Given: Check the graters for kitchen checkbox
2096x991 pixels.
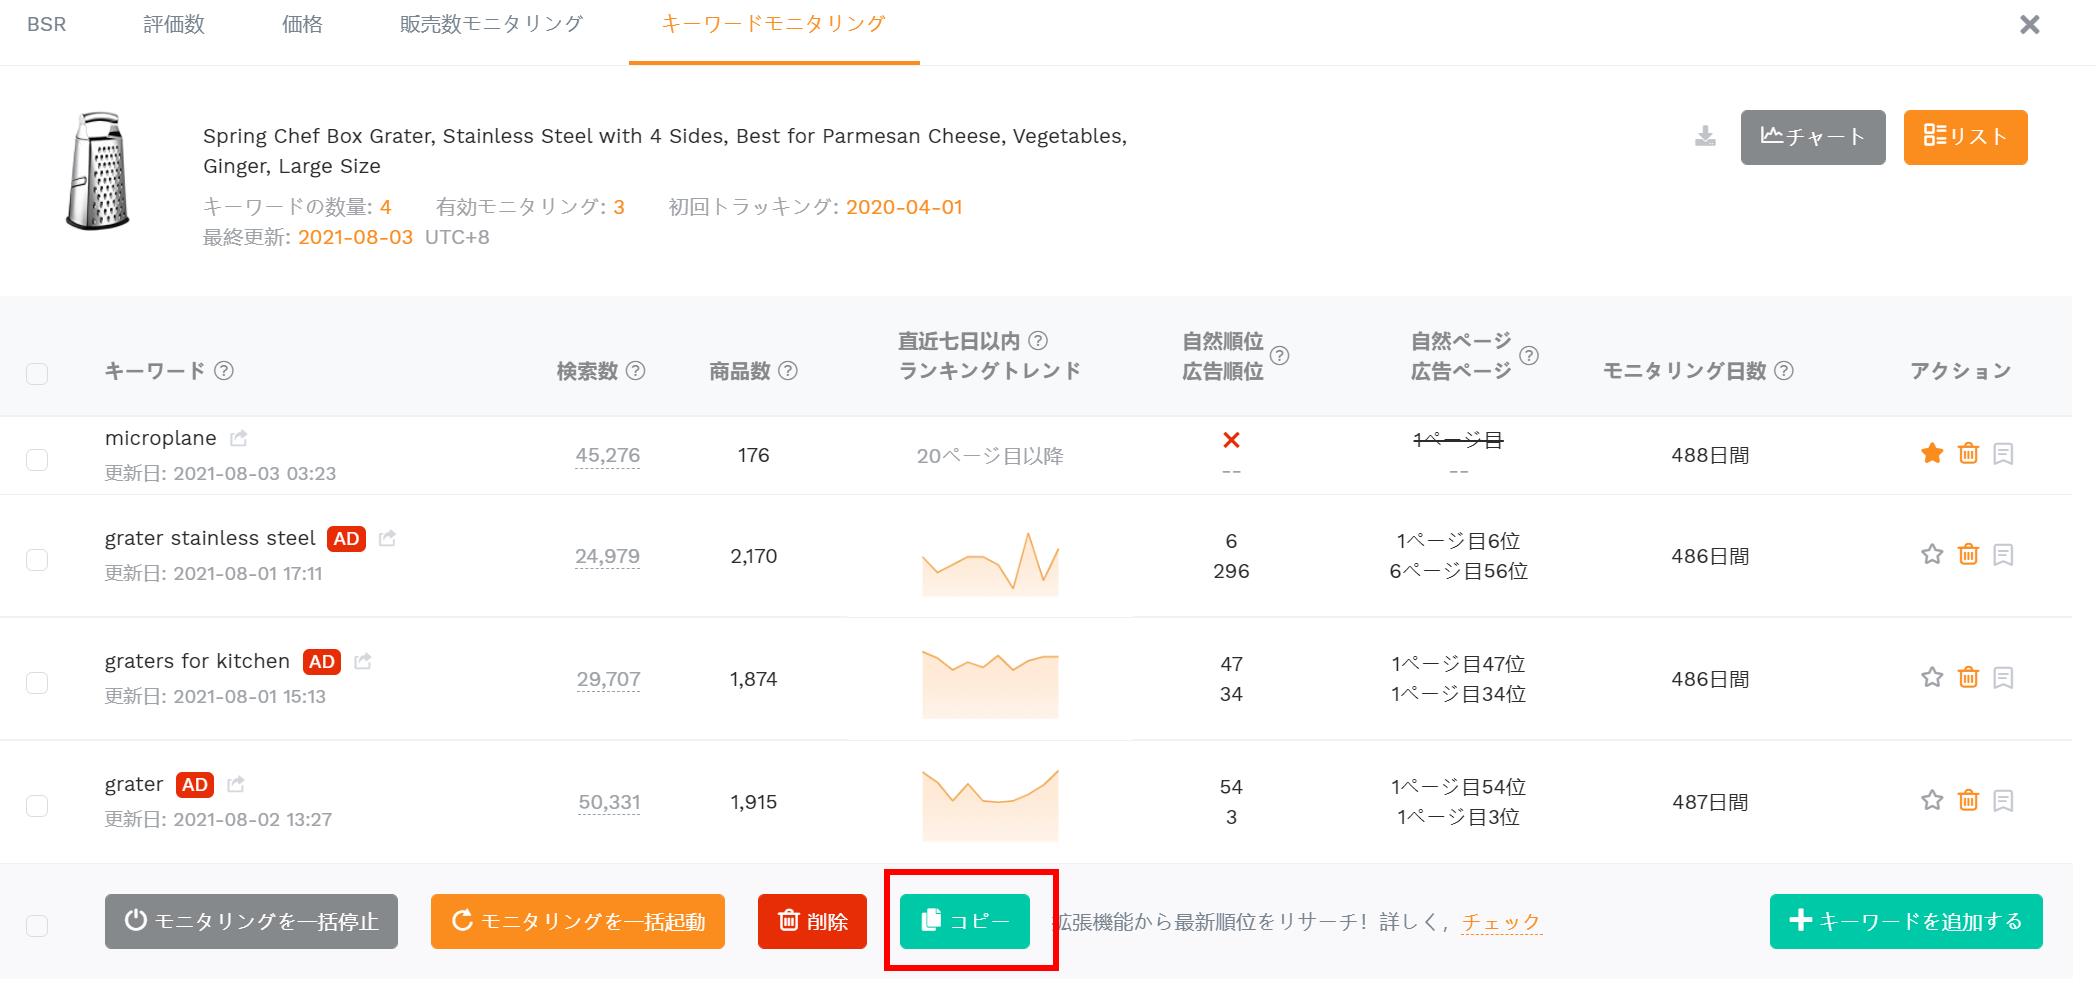Looking at the screenshot, I should (x=37, y=683).
